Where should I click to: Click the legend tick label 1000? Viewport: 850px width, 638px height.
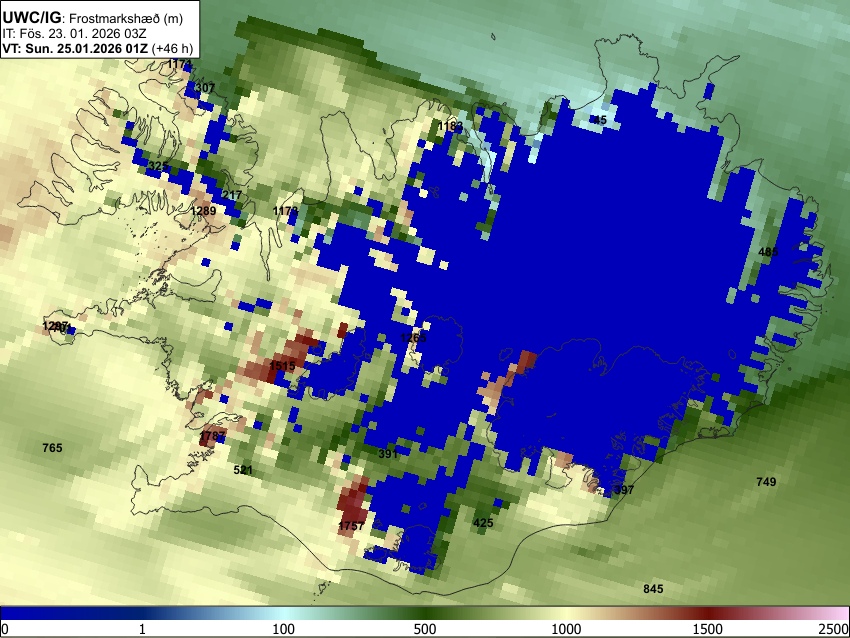pyautogui.click(x=566, y=629)
